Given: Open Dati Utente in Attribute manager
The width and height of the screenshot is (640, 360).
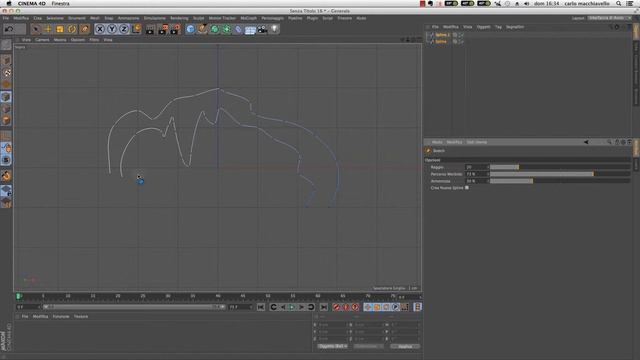Looking at the screenshot, I should point(477,142).
